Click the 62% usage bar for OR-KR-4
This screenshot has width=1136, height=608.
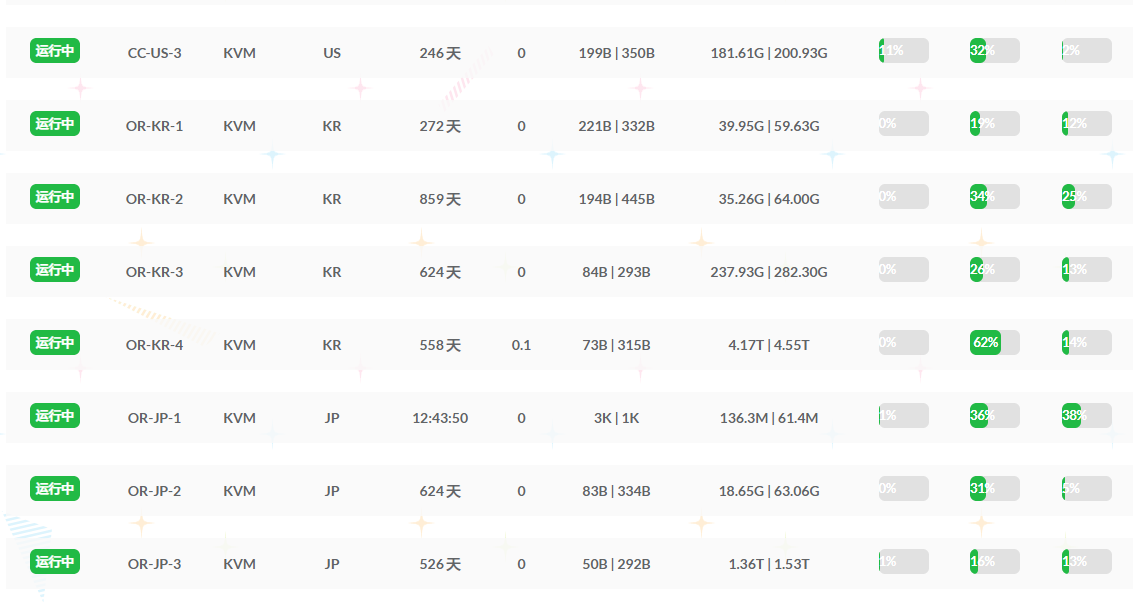(994, 343)
